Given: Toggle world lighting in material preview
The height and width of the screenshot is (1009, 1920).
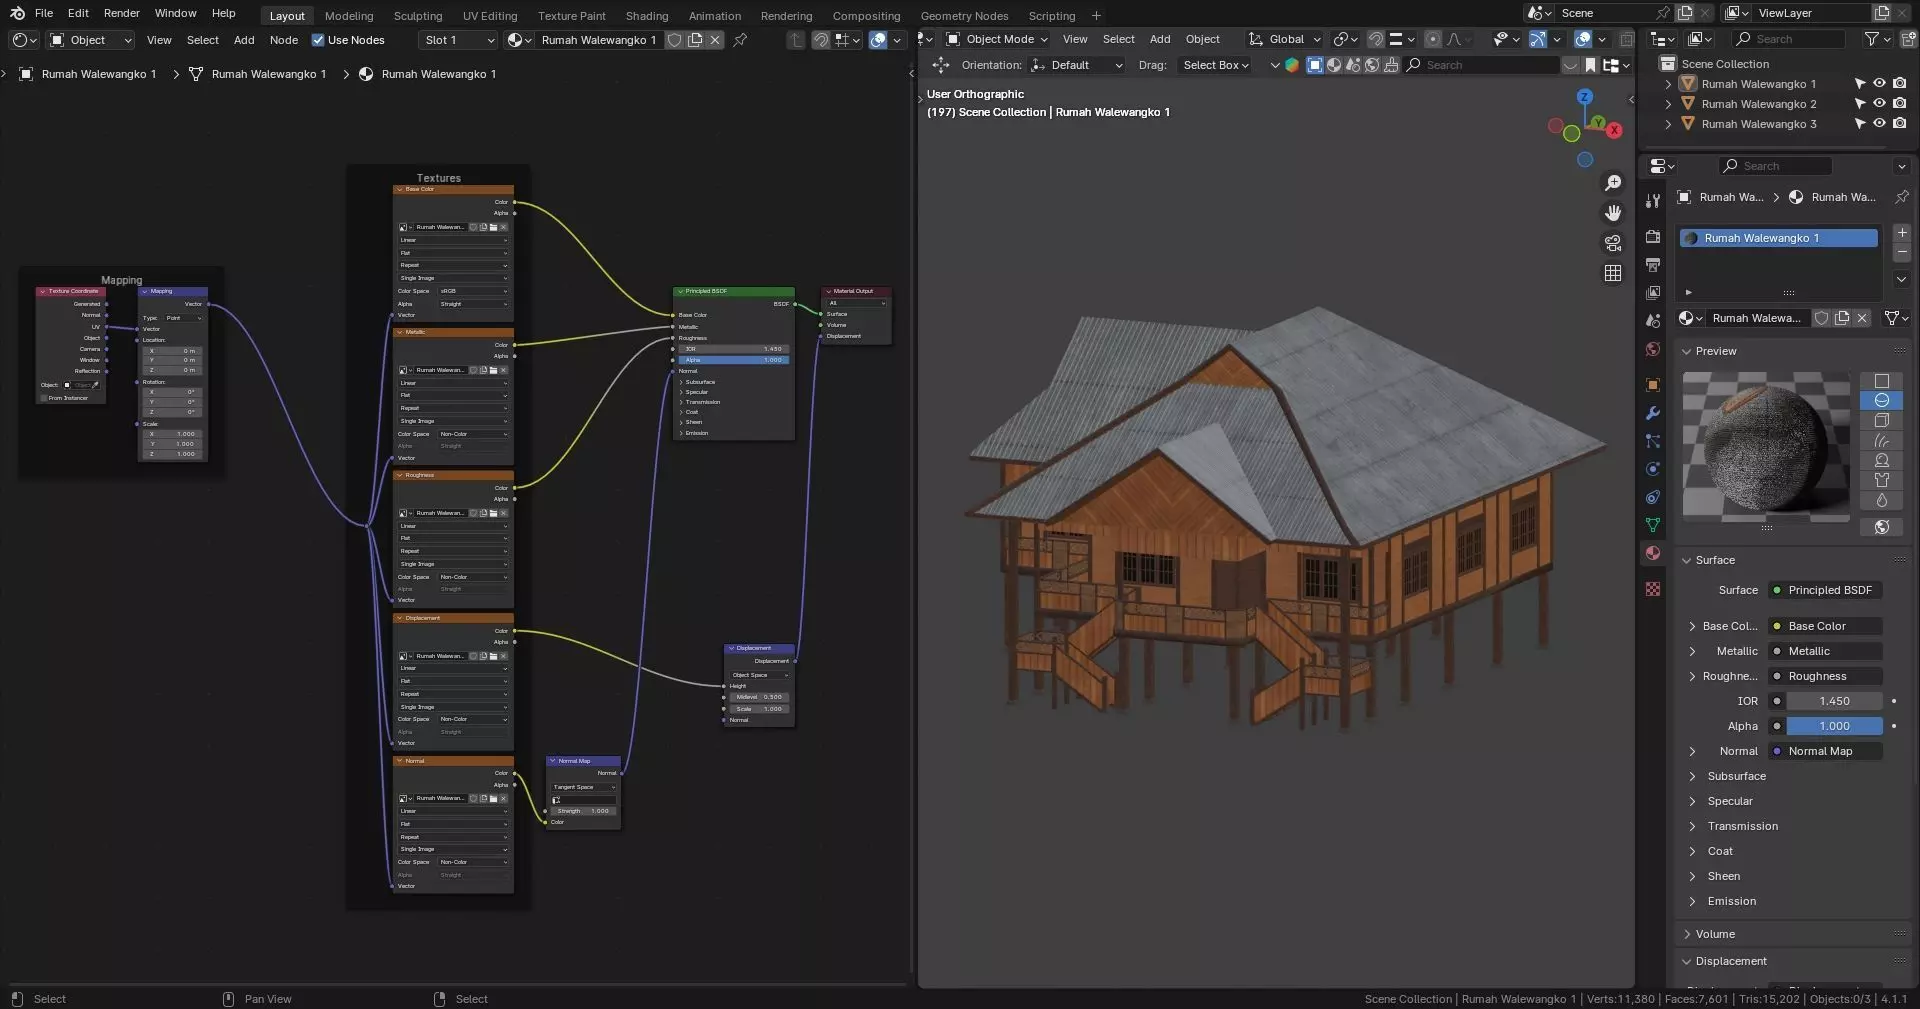Looking at the screenshot, I should click(x=1881, y=527).
